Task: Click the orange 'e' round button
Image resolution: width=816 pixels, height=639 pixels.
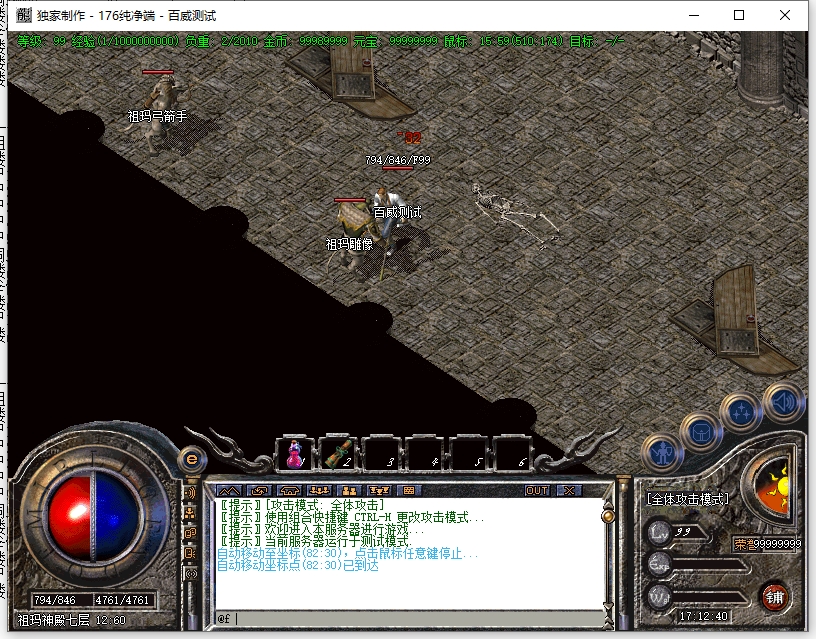Action: (192, 459)
